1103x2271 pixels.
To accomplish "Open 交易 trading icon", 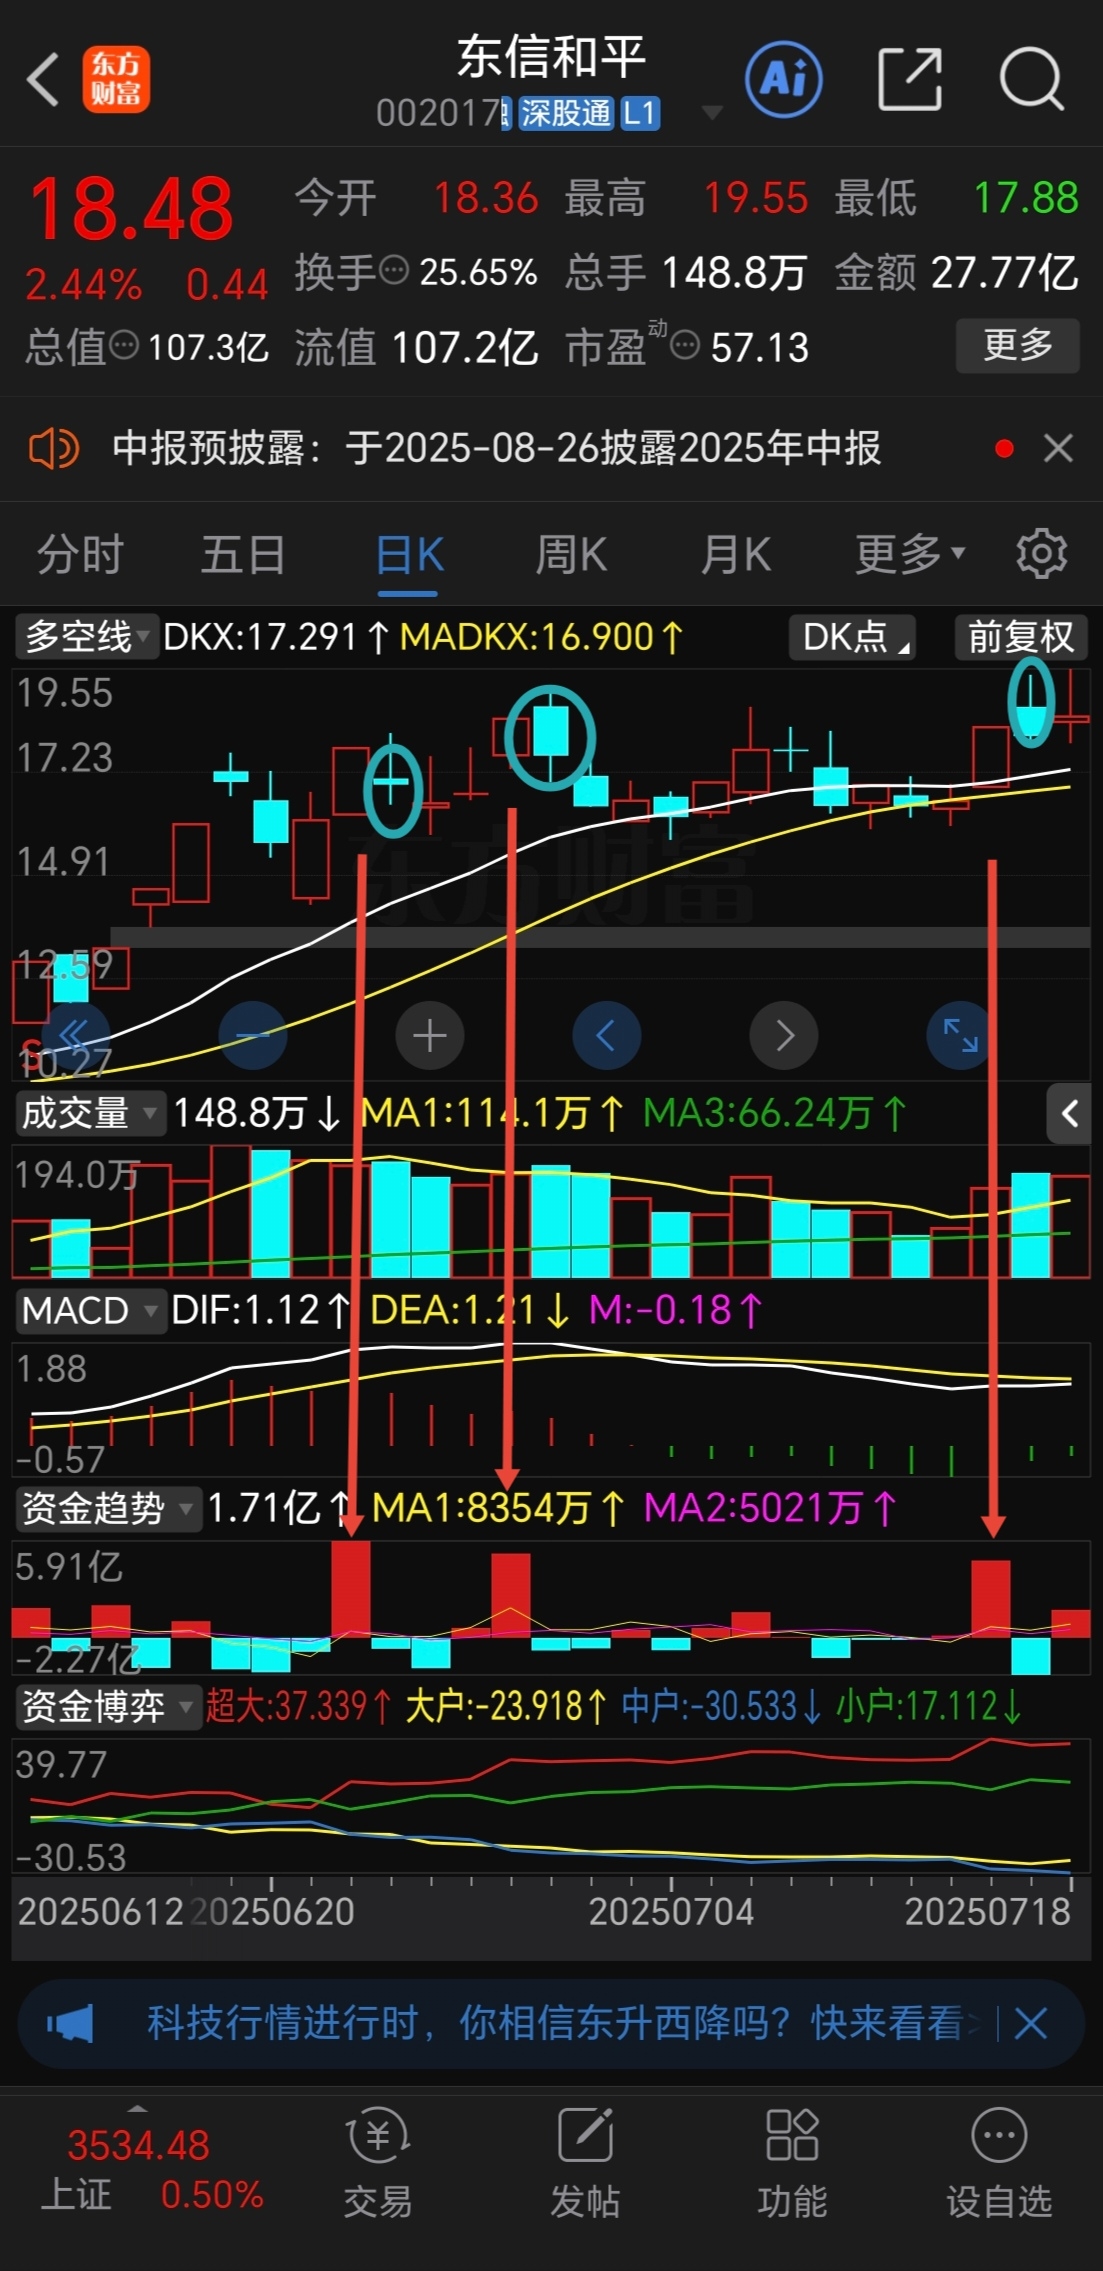I will (x=378, y=2163).
